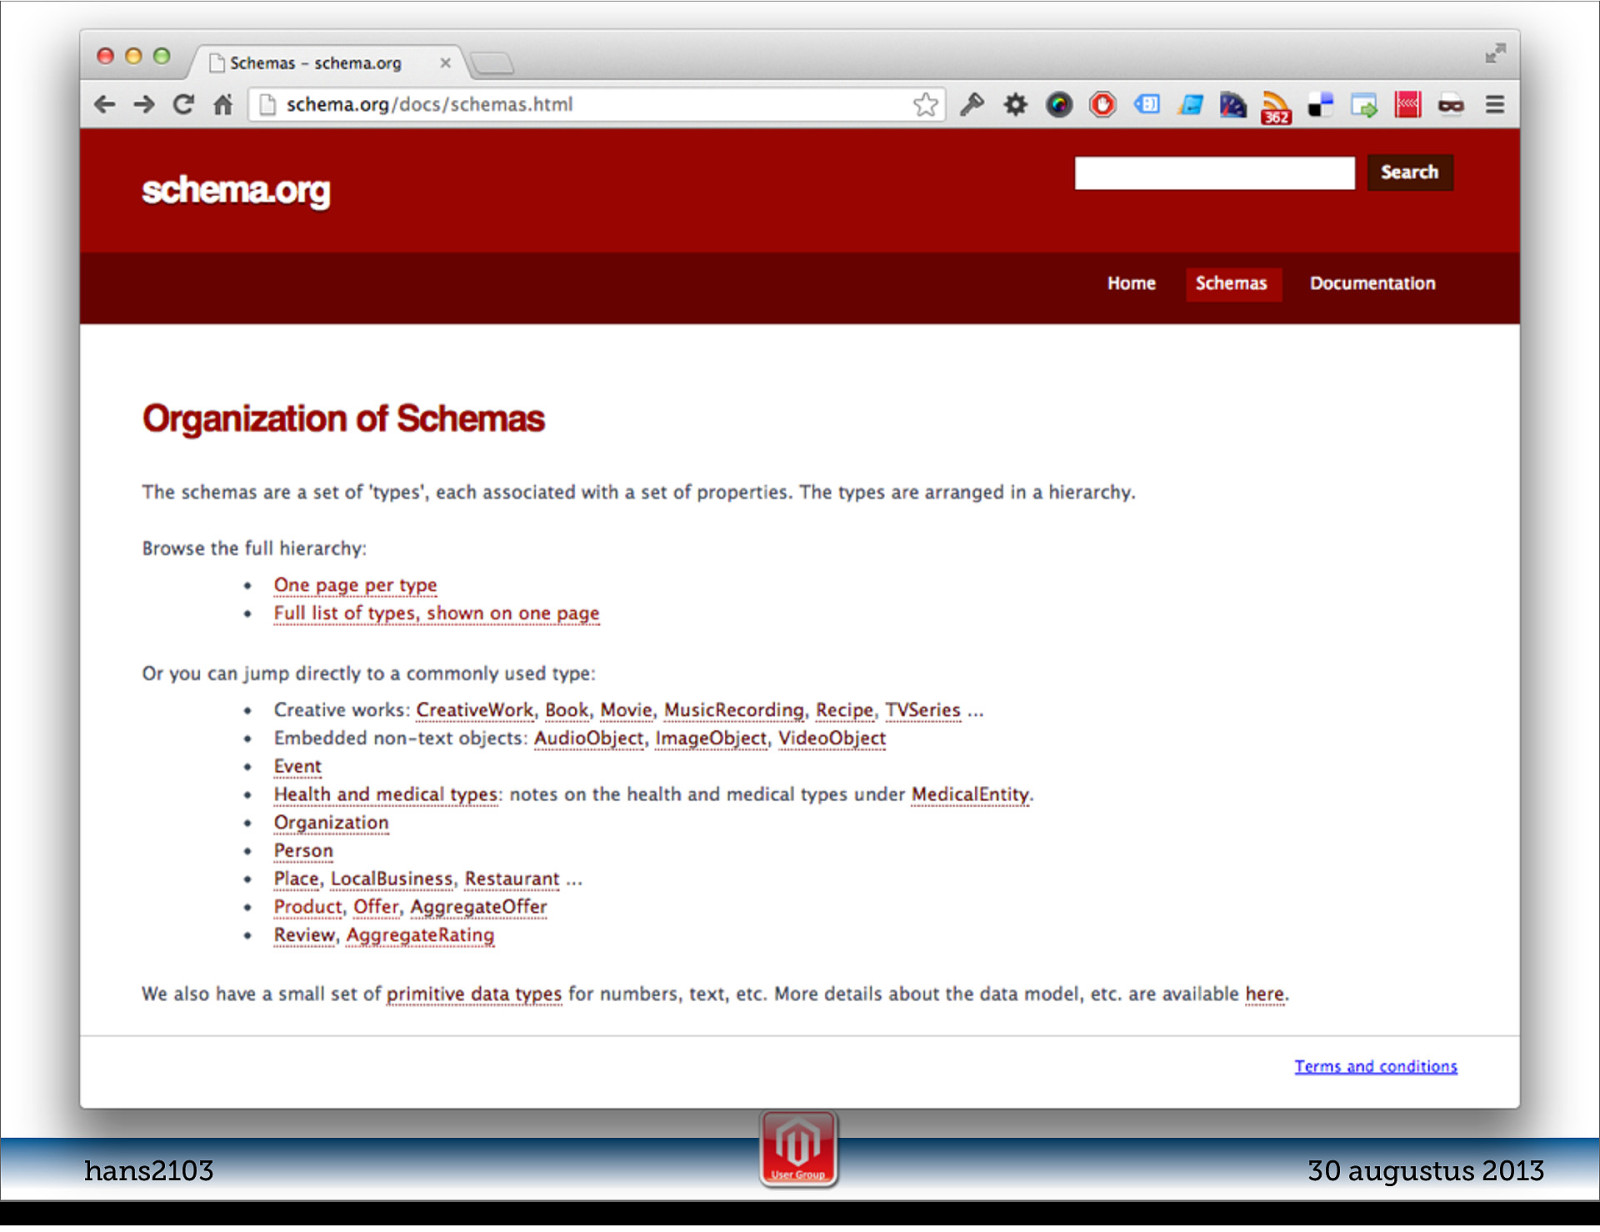The width and height of the screenshot is (1600, 1232).
Task: Open the AudioObject type link
Action: 589,738
